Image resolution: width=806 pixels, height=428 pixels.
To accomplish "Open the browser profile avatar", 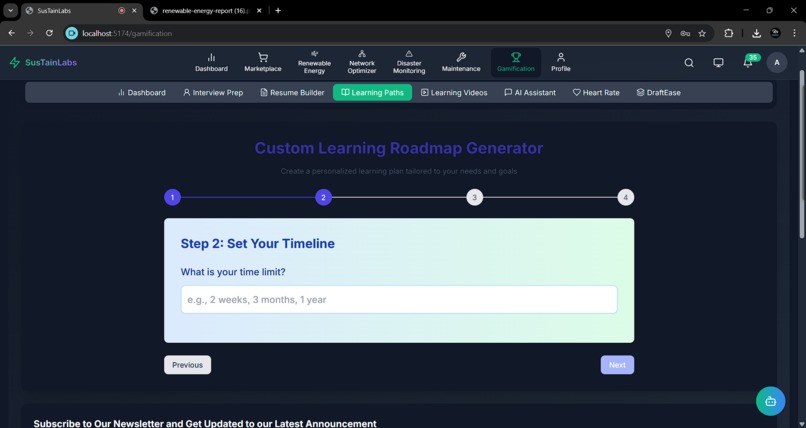I will 776,33.
